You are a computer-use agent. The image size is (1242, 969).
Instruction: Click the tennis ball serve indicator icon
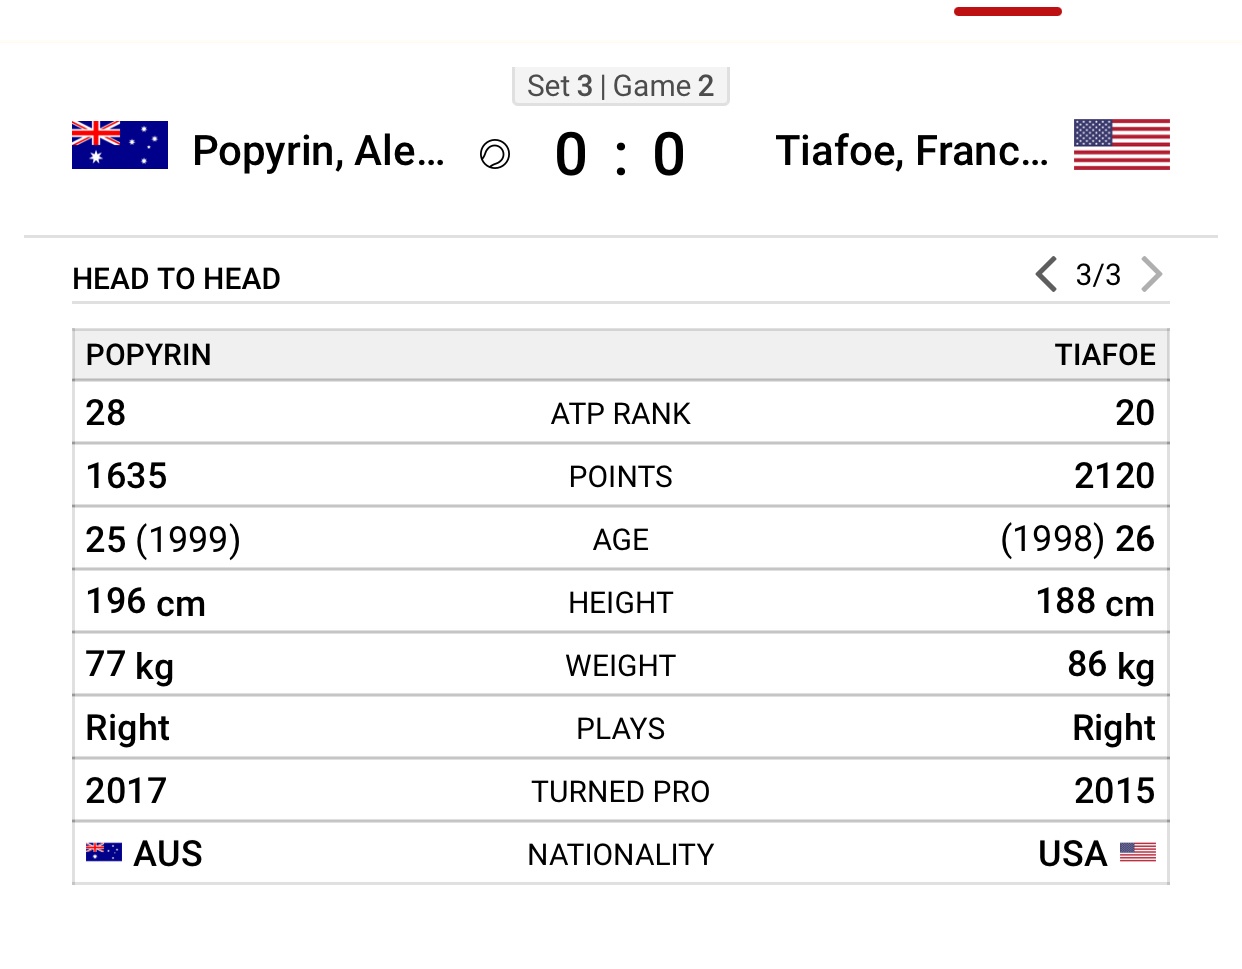(x=495, y=155)
